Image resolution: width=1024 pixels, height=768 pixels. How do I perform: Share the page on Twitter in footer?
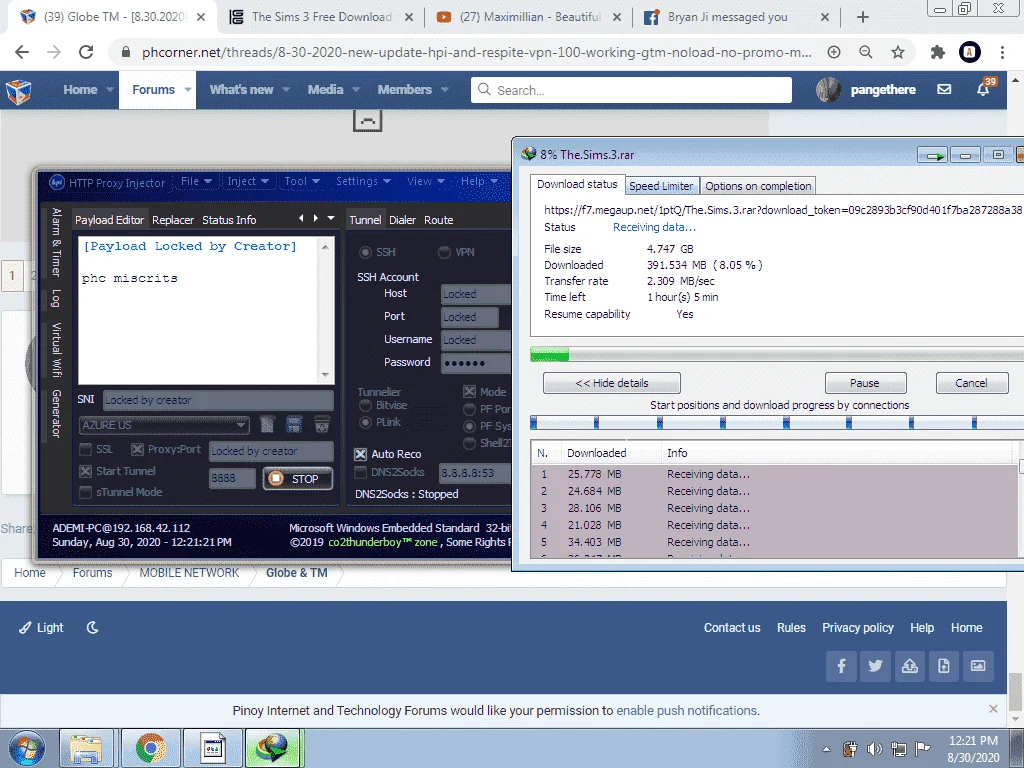pyautogui.click(x=876, y=666)
